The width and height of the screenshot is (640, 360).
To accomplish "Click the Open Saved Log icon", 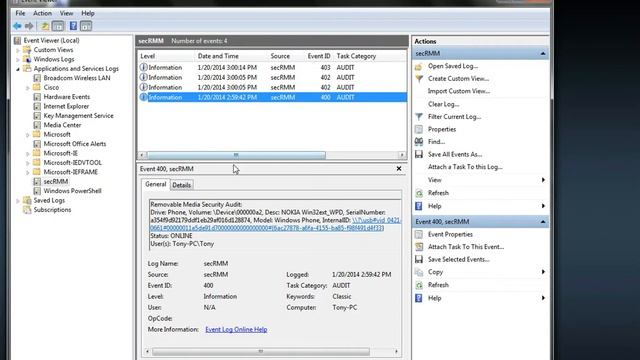I will (418, 66).
